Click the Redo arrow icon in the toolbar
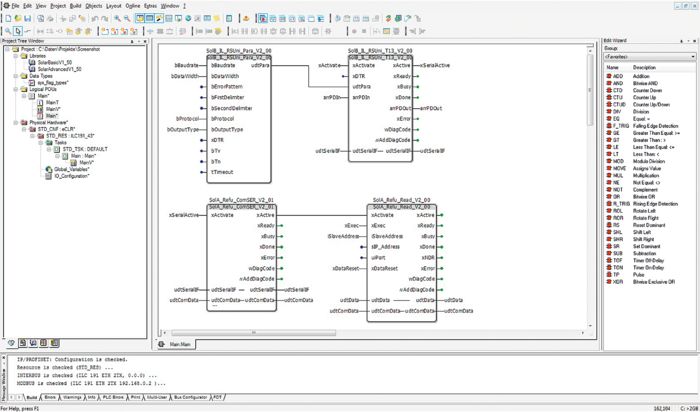Viewport: 700px width, 412px height. pos(104,18)
